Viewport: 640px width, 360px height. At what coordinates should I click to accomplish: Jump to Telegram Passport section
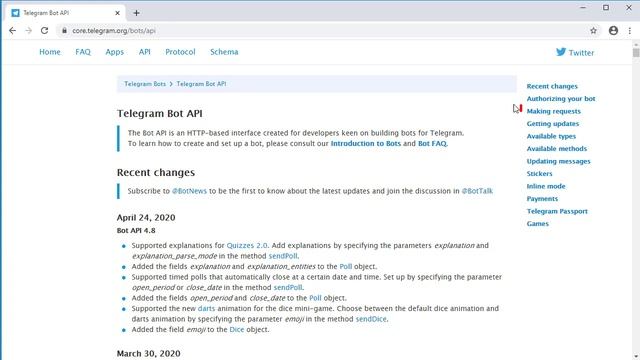click(557, 211)
